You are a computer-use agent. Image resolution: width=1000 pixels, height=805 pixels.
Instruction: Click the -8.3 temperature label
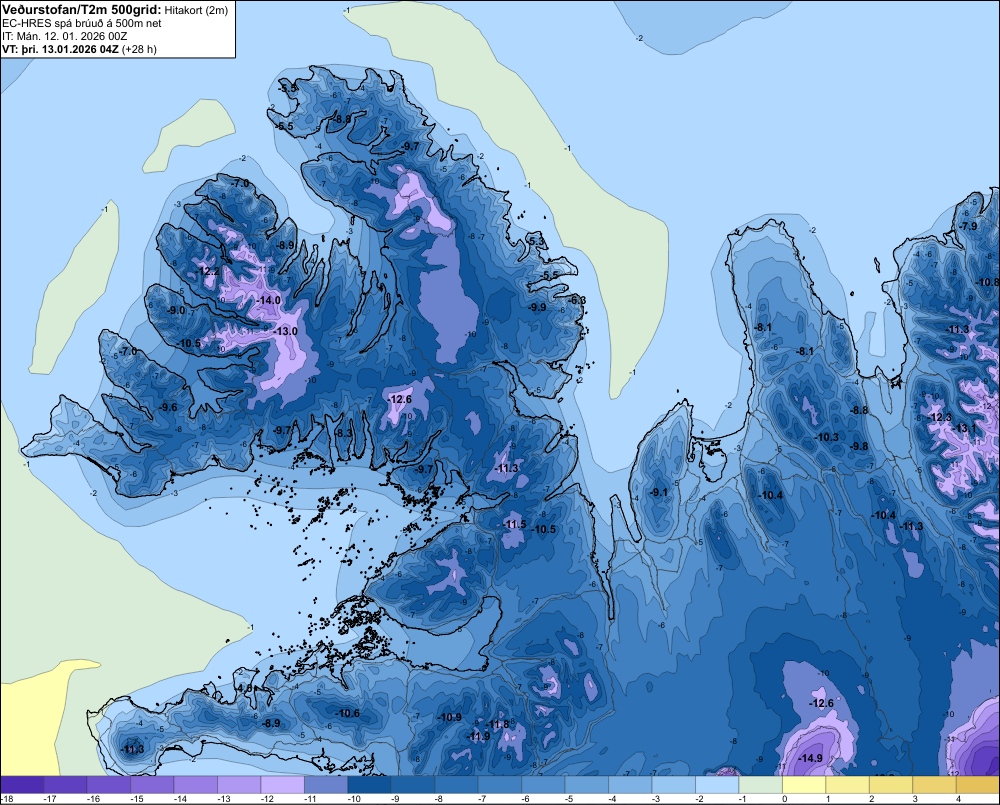tap(344, 433)
